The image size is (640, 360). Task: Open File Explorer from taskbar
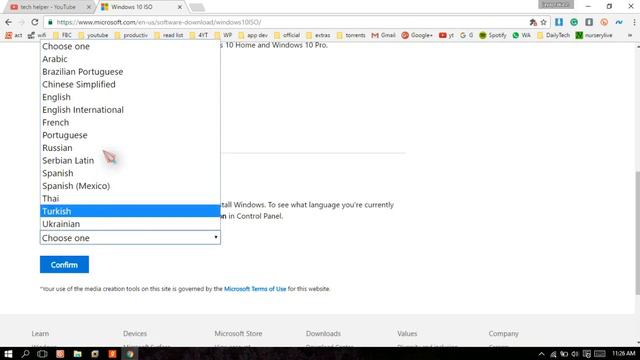[78, 354]
